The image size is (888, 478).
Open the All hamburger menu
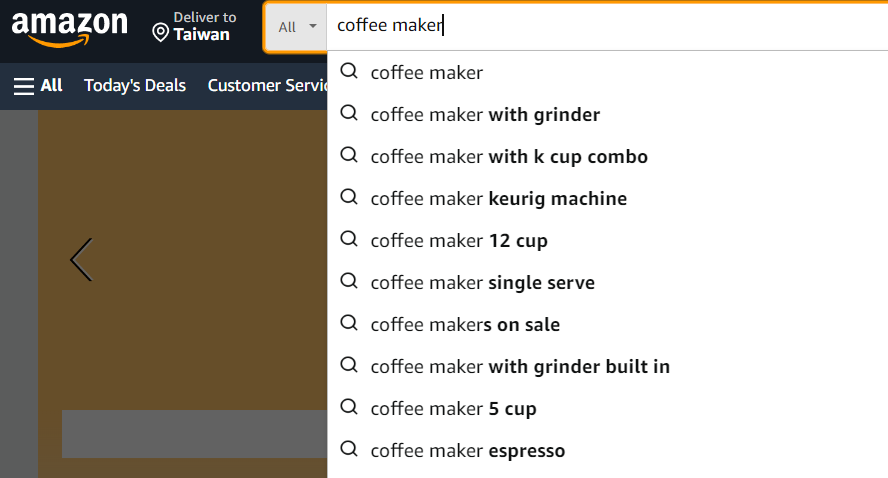coord(38,86)
